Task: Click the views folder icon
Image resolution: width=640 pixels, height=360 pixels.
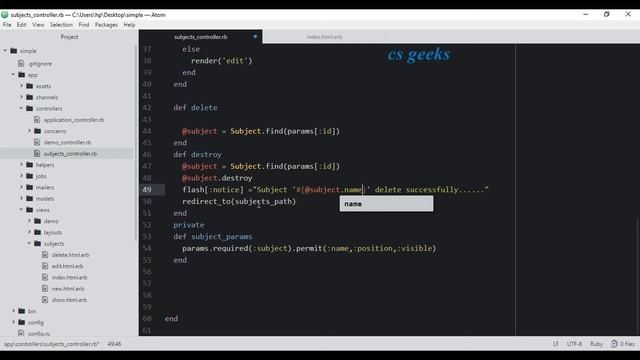Action: 29,209
